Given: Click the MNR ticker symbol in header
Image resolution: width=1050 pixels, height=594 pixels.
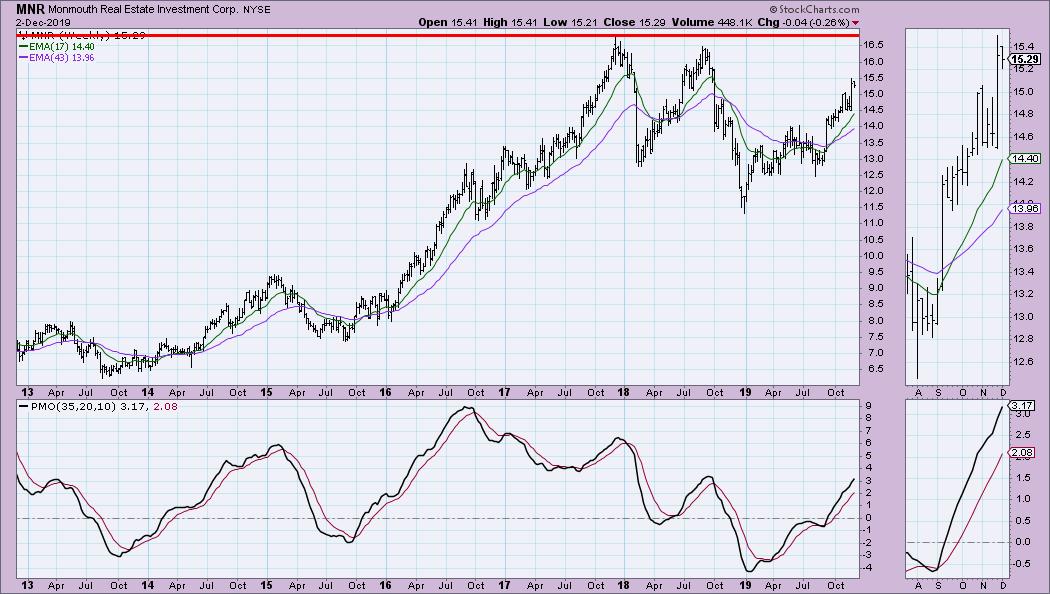Looking at the screenshot, I should (31, 9).
